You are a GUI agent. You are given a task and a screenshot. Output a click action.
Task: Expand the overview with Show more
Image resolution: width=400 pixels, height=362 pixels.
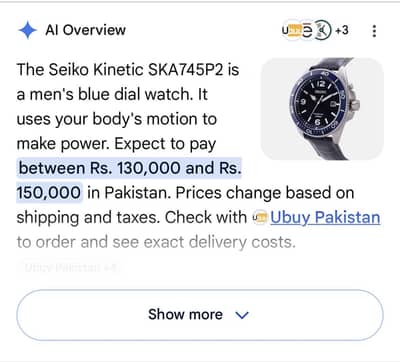click(200, 315)
